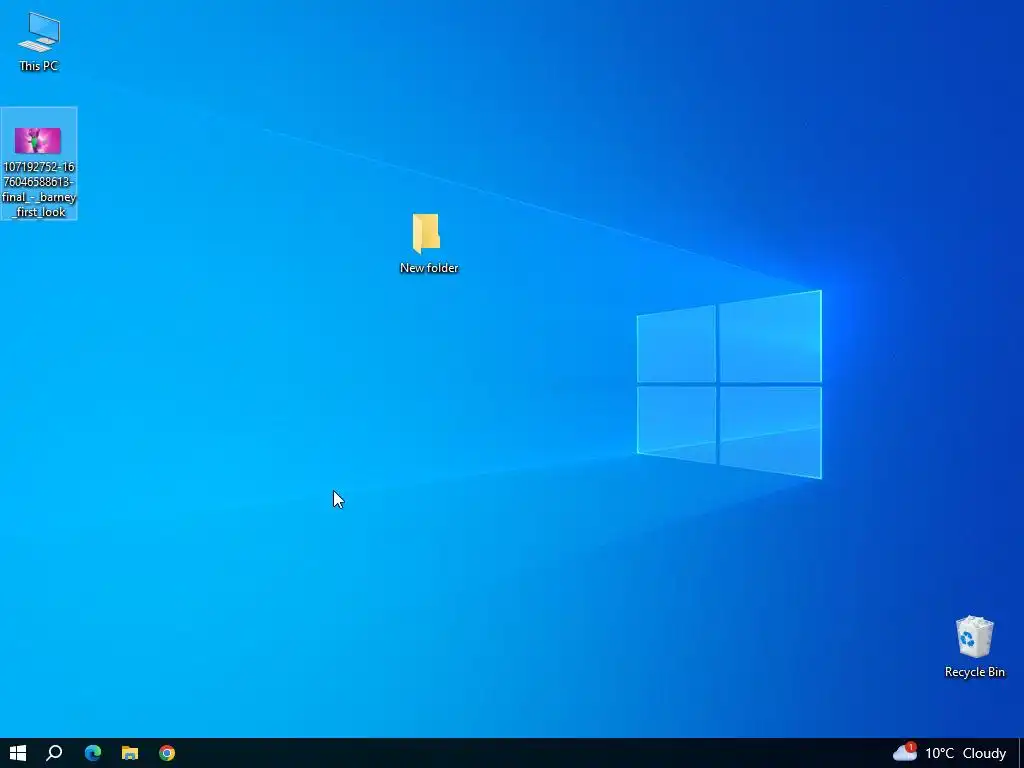Open File Explorer from taskbar
The width and height of the screenshot is (1024, 768).
(x=130, y=753)
